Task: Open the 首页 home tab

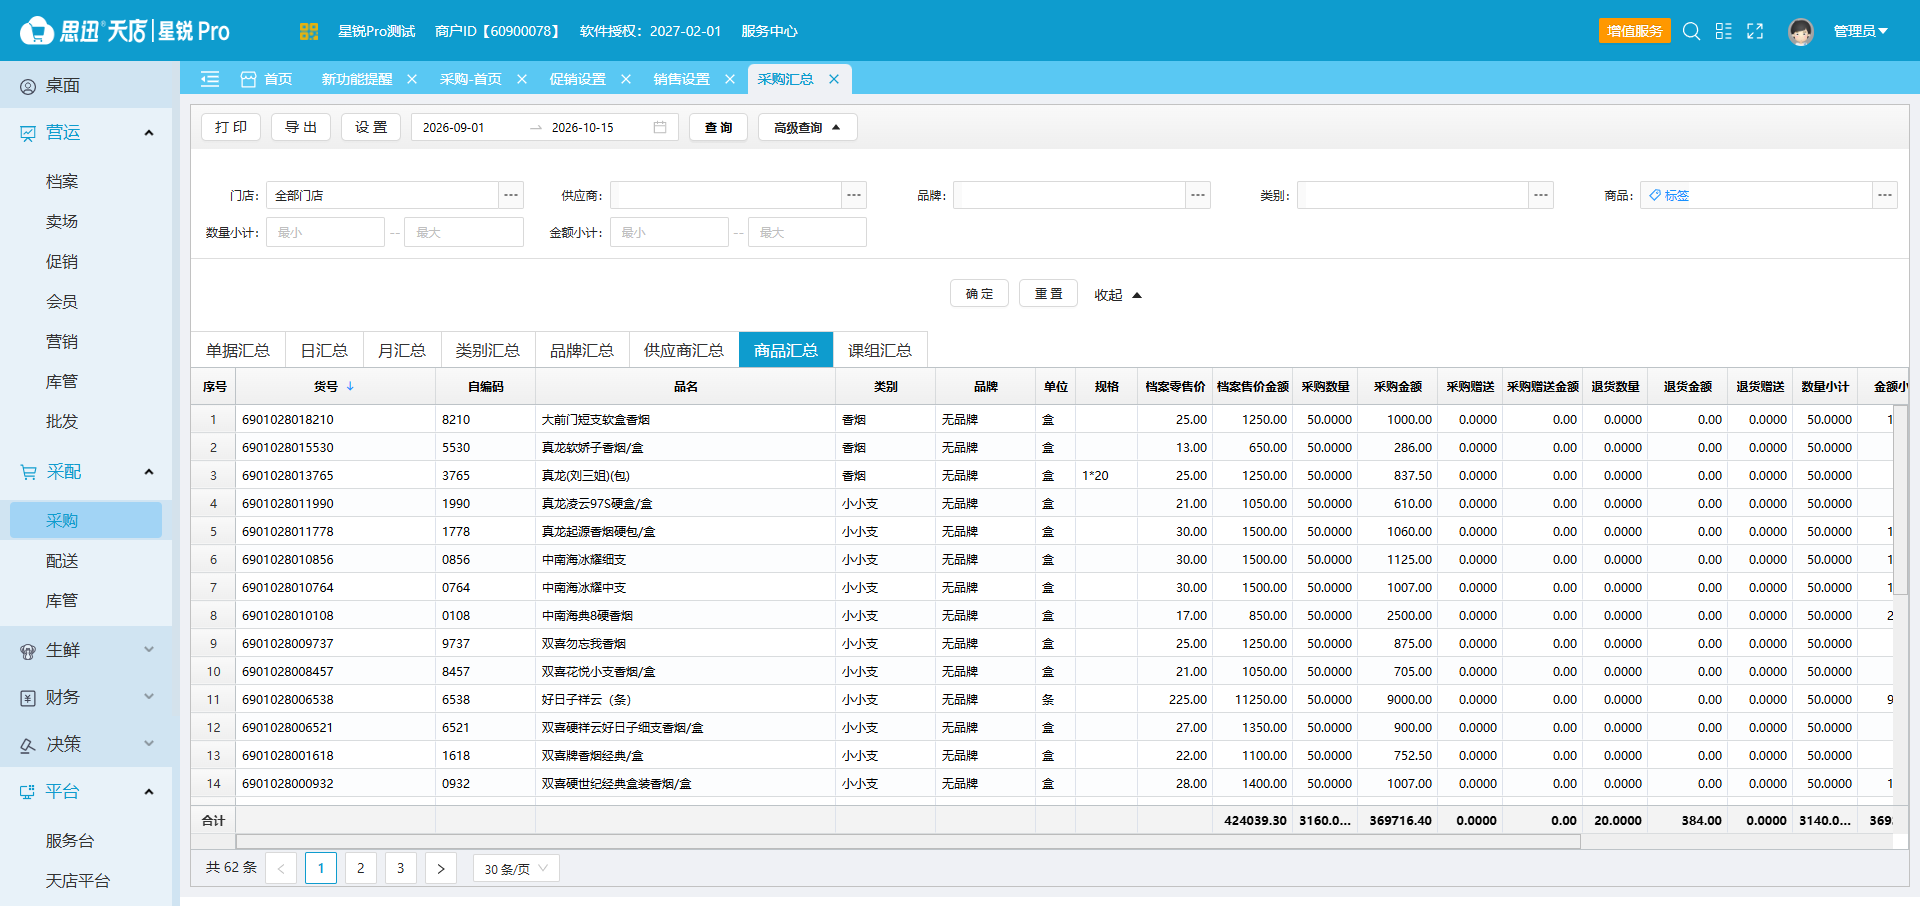Action: (267, 79)
